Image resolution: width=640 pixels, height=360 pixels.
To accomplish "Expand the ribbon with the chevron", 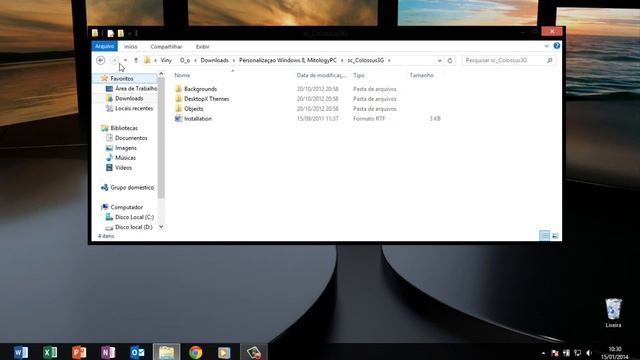I will click(547, 46).
